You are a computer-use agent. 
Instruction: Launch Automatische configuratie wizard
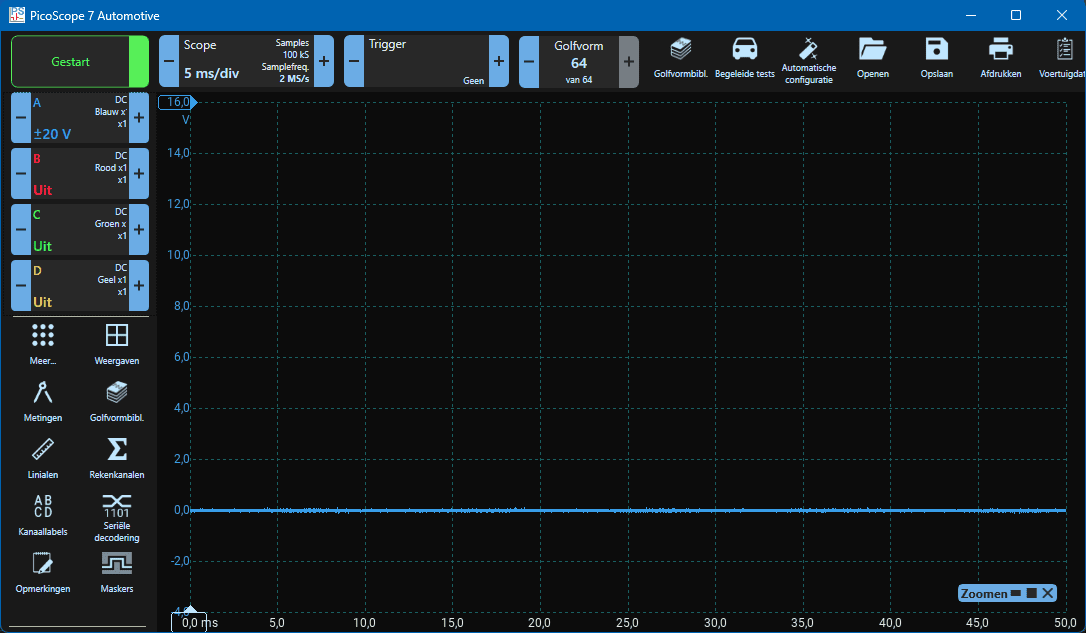point(808,60)
